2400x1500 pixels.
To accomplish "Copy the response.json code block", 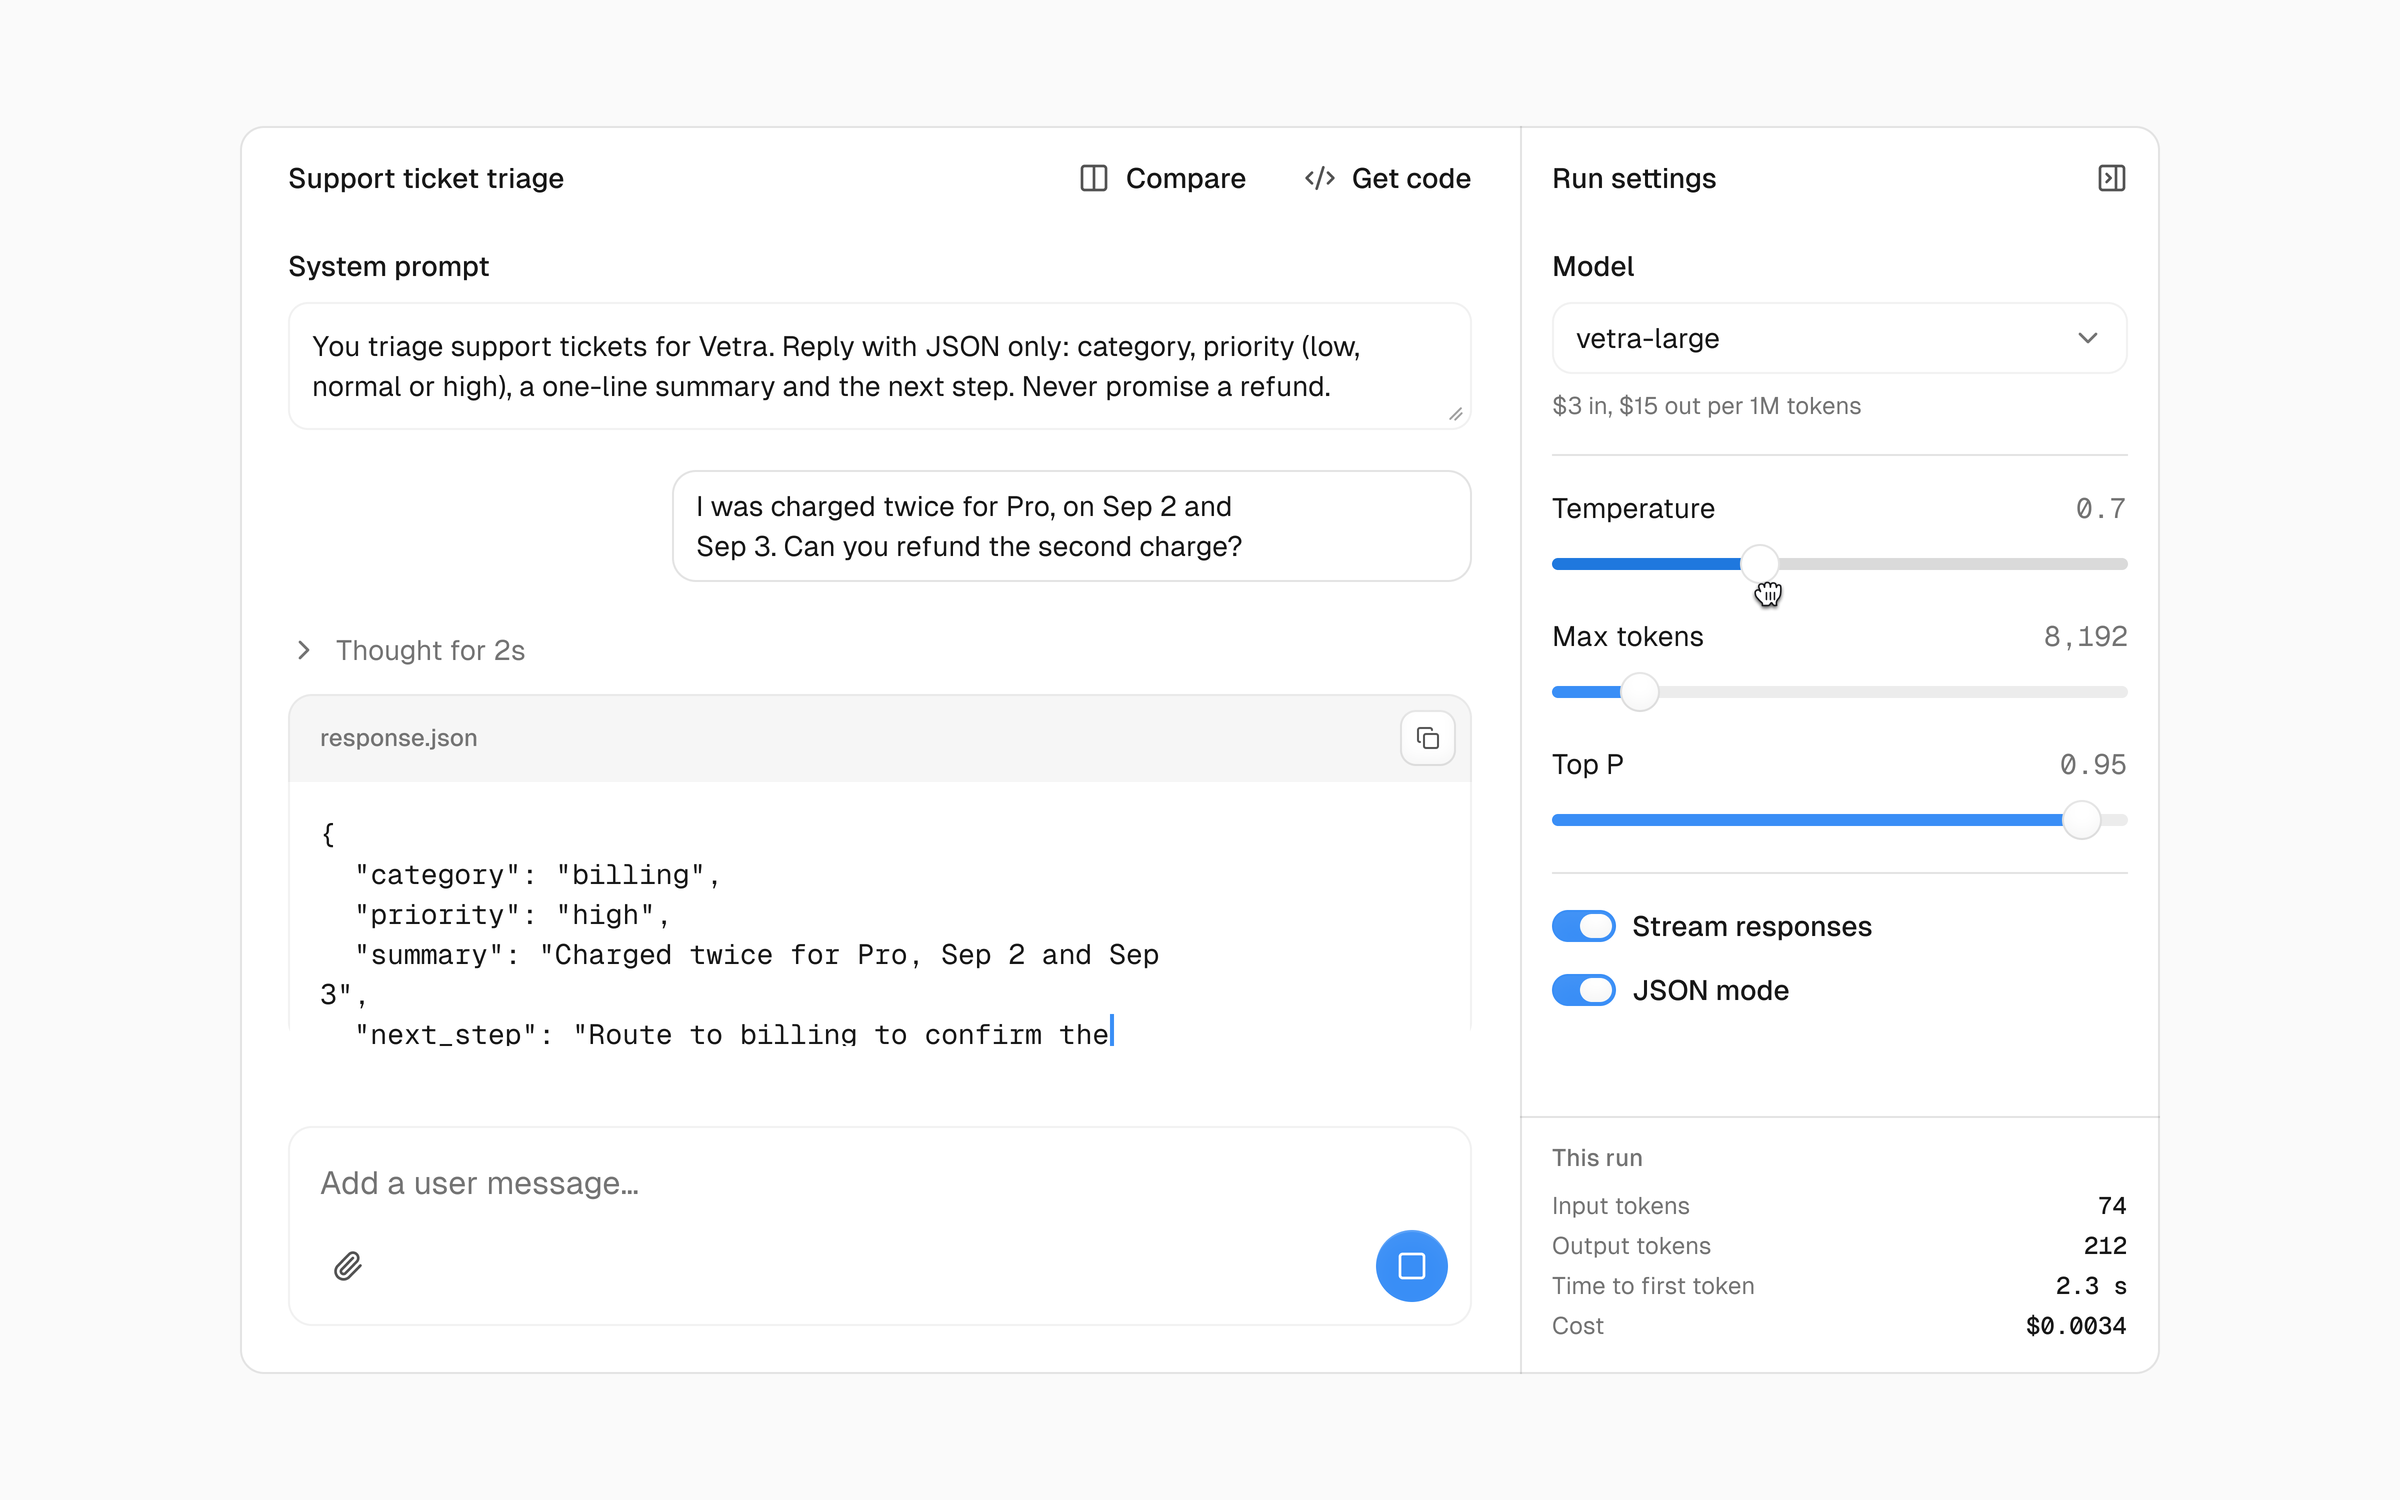I will [x=1427, y=738].
